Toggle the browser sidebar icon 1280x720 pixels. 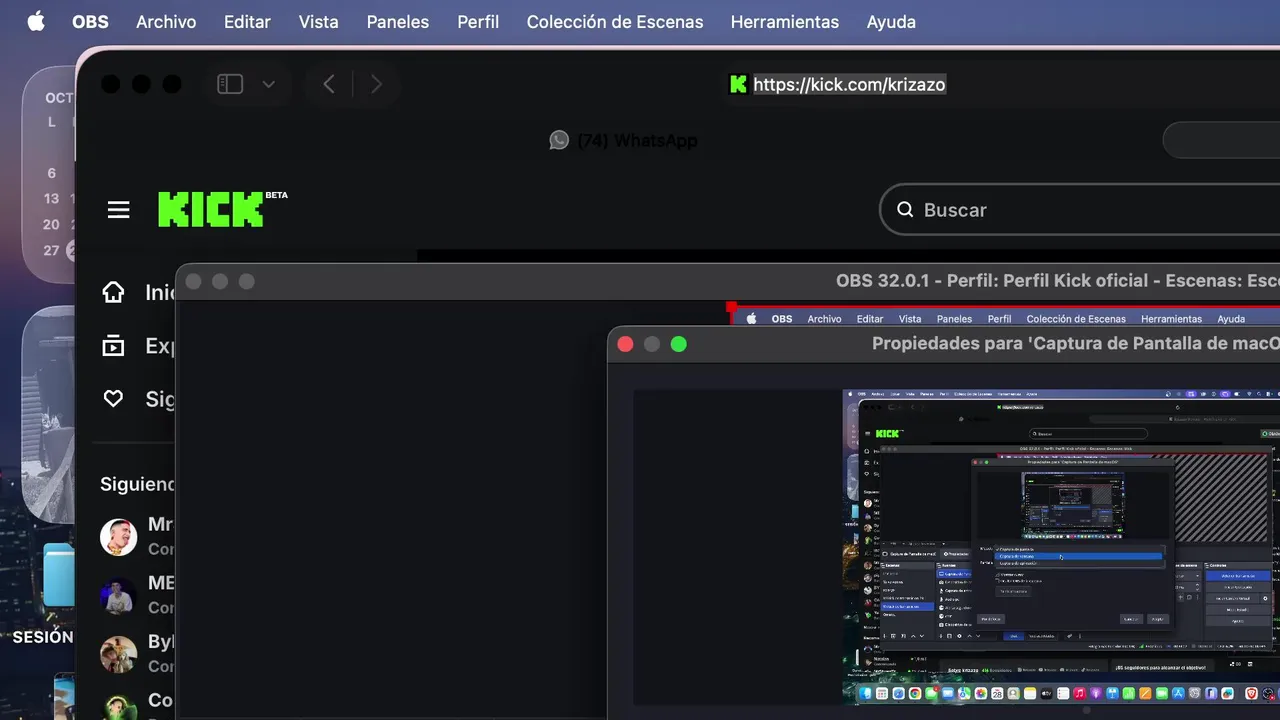[230, 84]
